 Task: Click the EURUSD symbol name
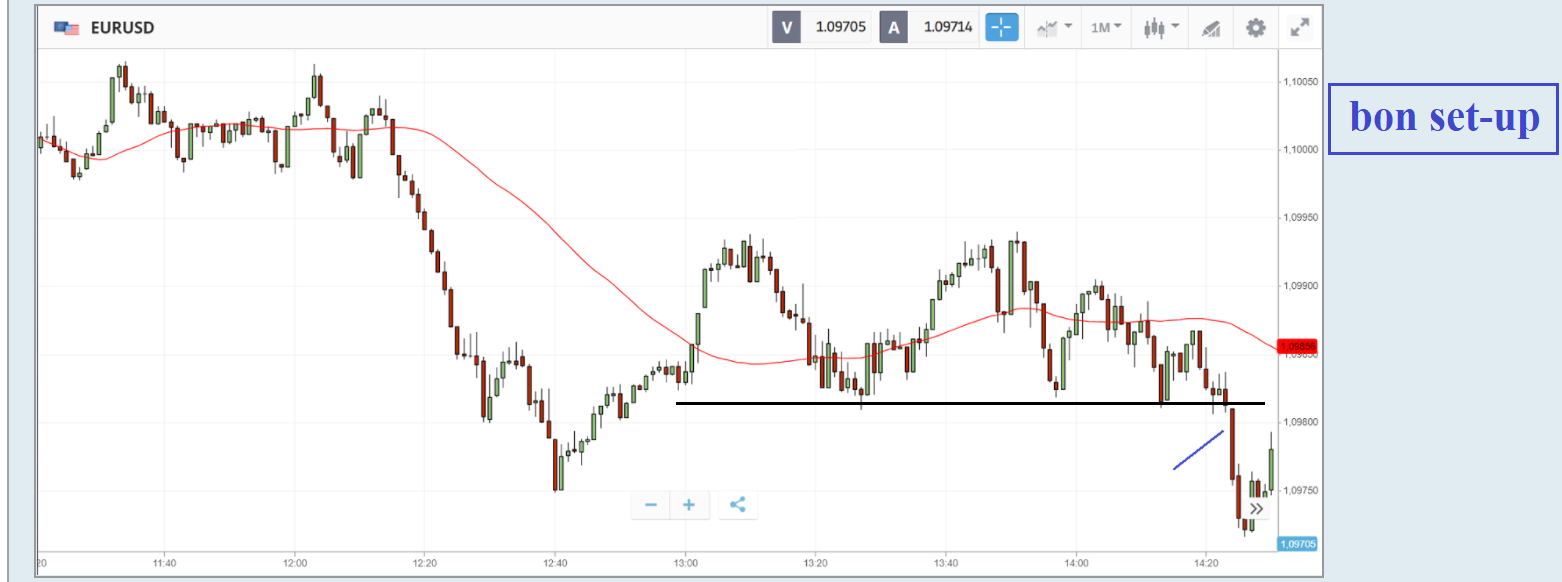coord(122,28)
